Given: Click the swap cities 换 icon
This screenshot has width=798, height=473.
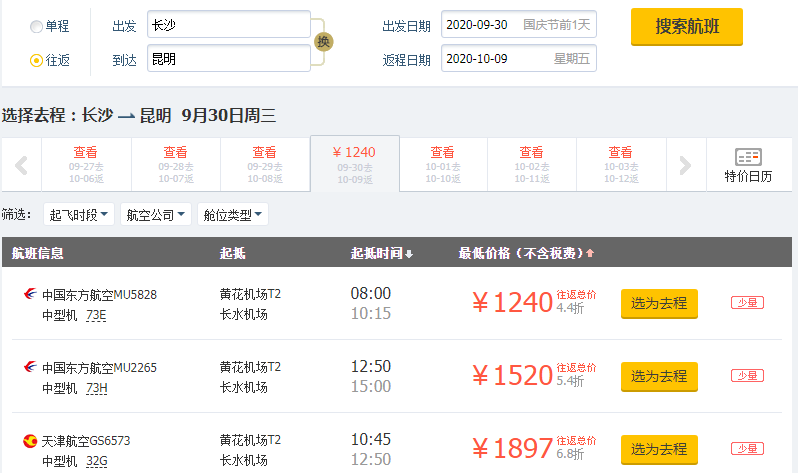Looking at the screenshot, I should click(322, 41).
